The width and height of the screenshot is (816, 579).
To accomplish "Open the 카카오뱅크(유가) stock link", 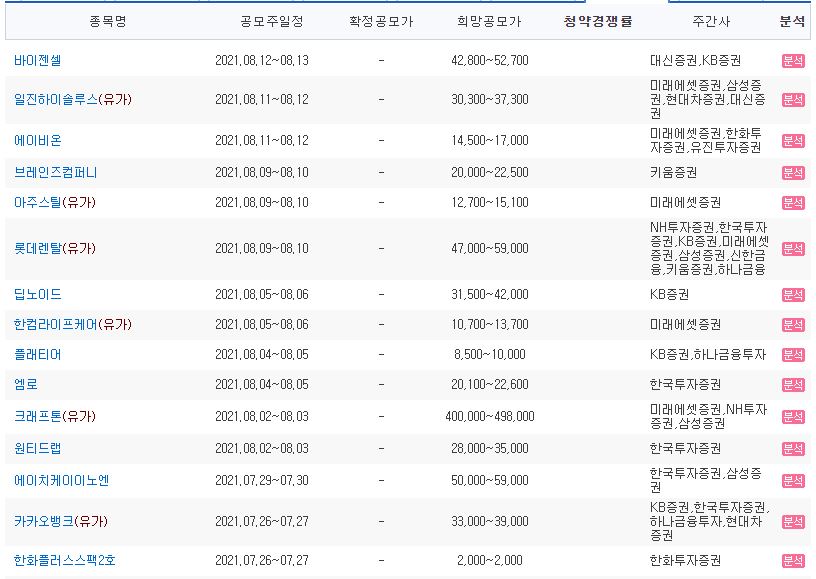I will [x=61, y=521].
